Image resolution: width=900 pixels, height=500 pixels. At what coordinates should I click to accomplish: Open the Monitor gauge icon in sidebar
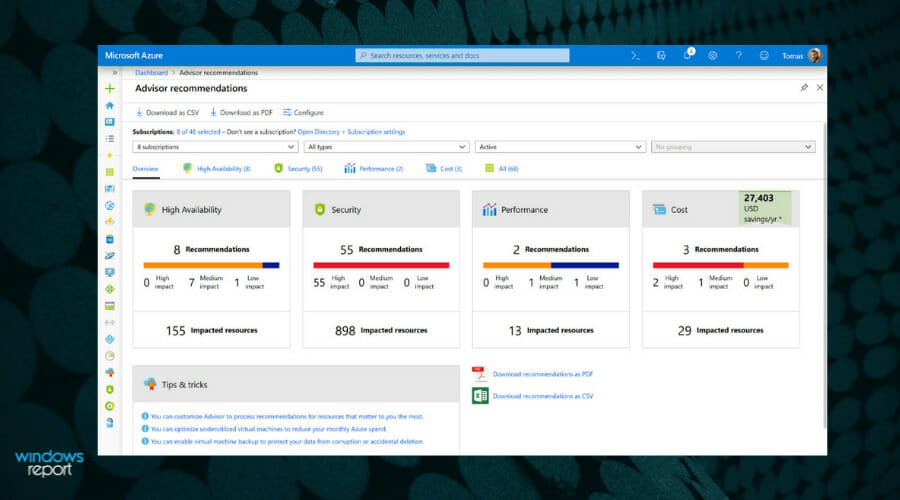[x=110, y=356]
